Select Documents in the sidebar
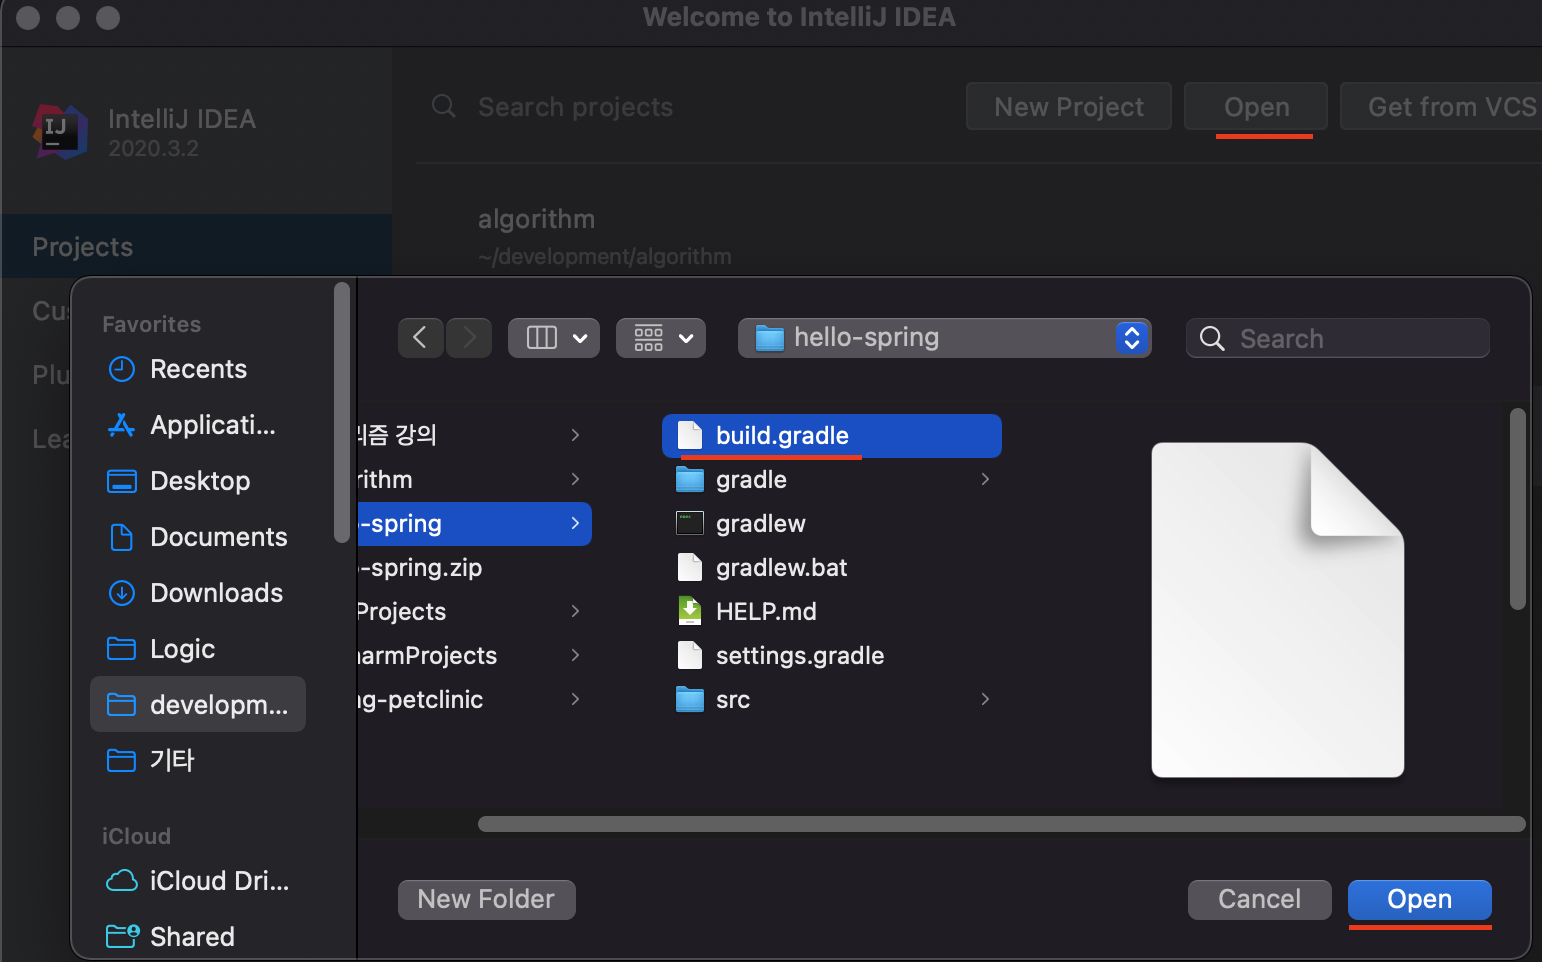 197,537
